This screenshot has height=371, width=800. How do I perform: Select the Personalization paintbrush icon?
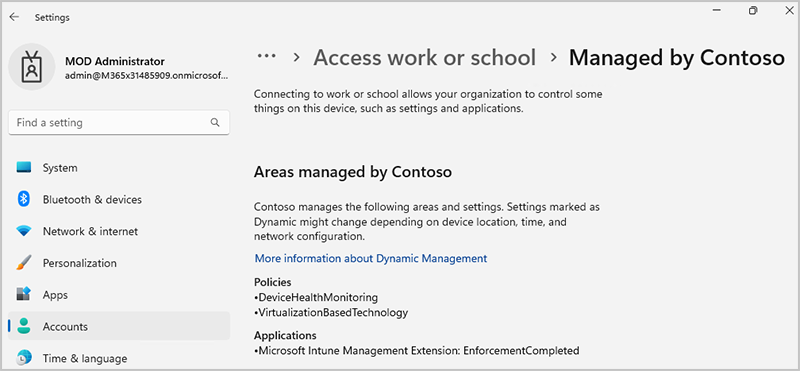pos(24,263)
